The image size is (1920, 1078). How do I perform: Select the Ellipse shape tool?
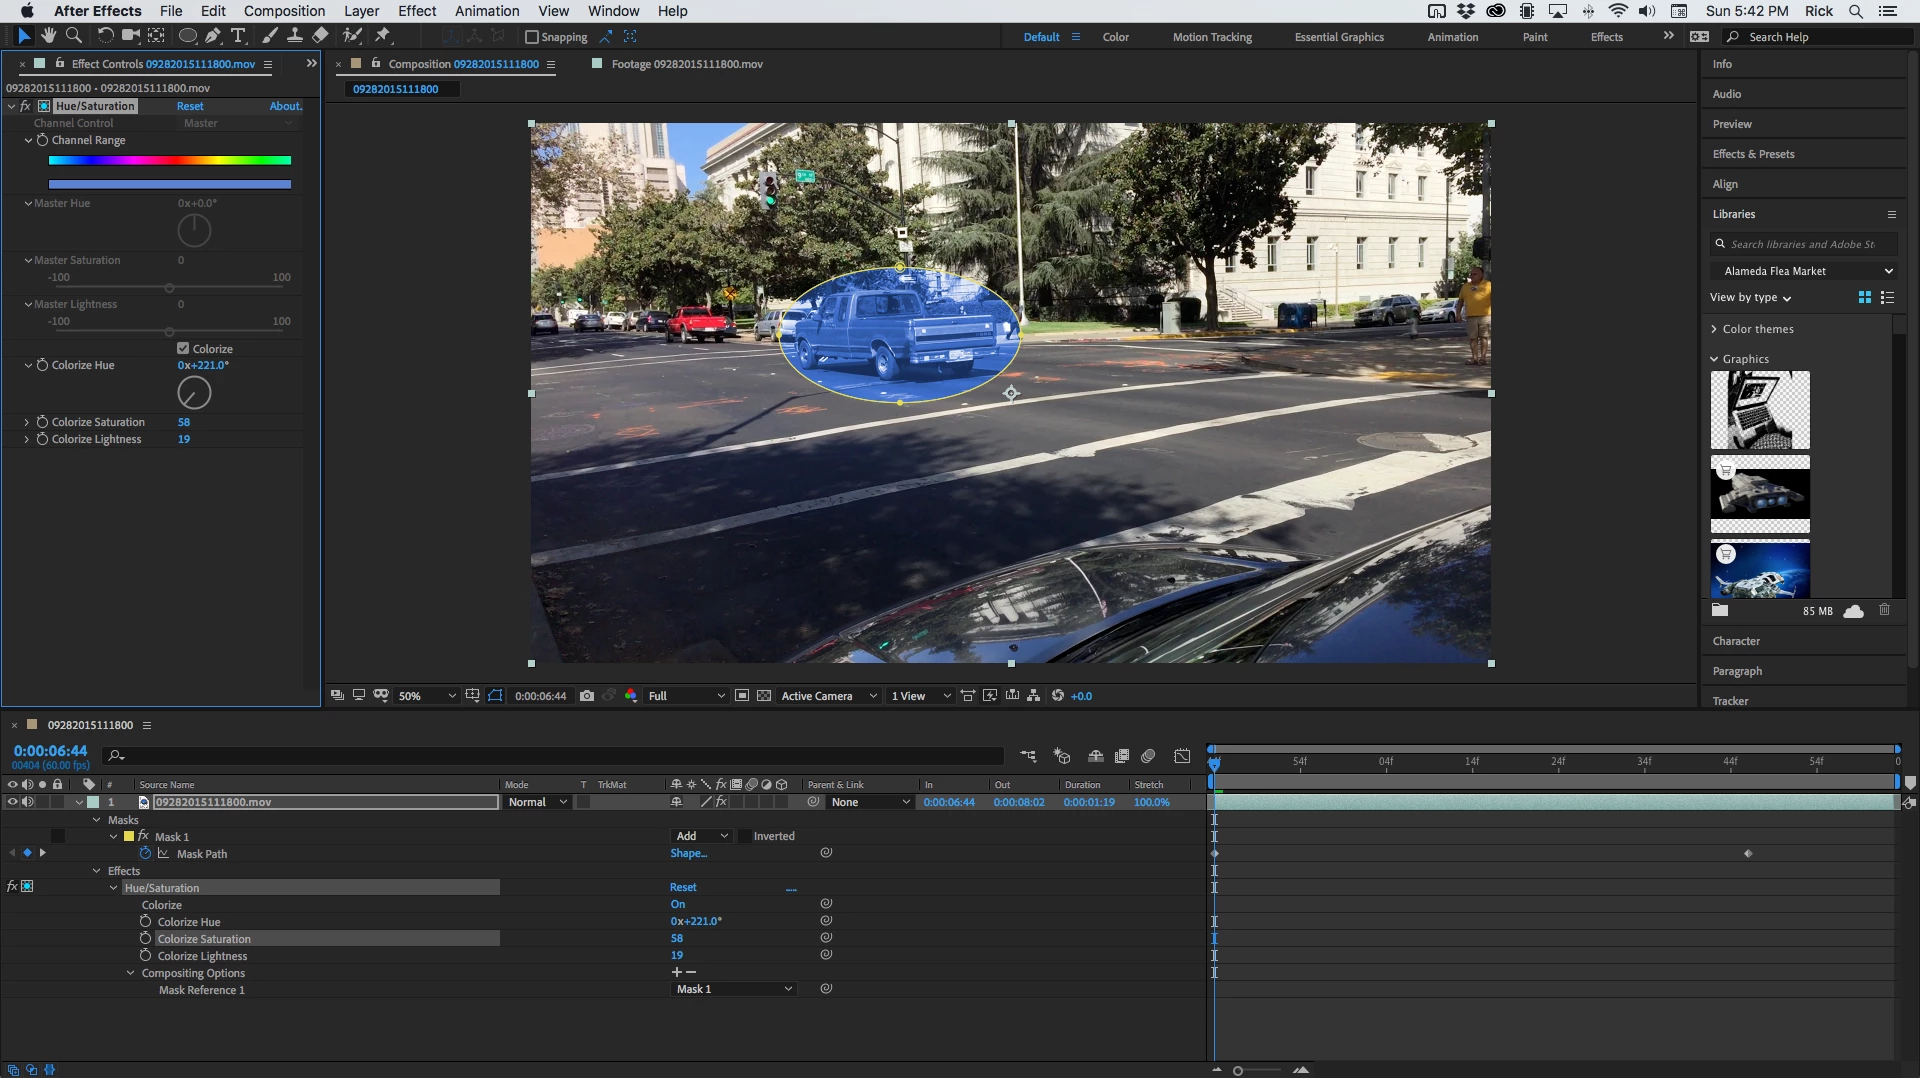(187, 36)
